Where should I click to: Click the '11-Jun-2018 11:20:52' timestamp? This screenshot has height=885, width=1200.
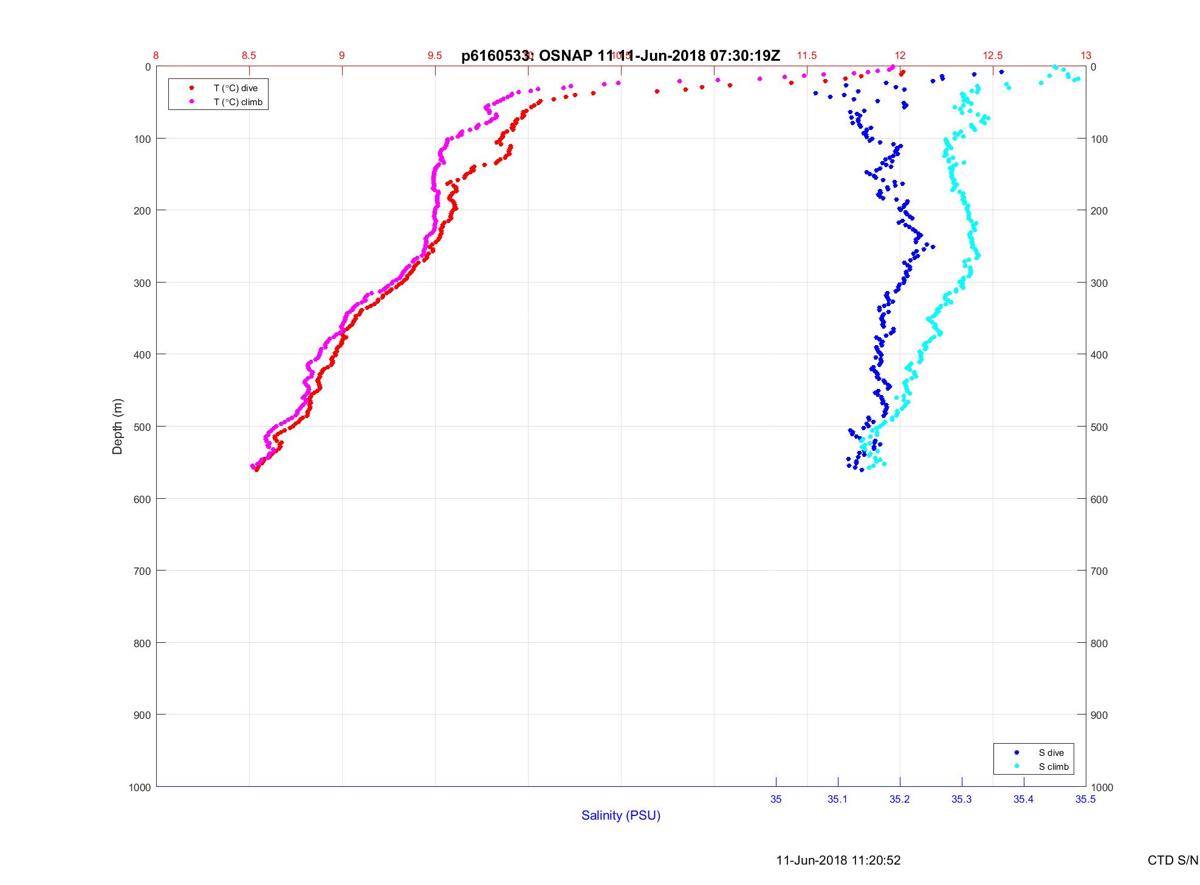(x=838, y=860)
